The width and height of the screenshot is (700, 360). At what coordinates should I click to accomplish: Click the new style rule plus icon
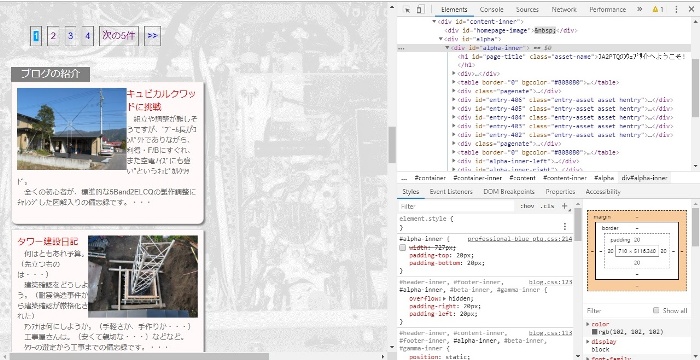point(564,206)
